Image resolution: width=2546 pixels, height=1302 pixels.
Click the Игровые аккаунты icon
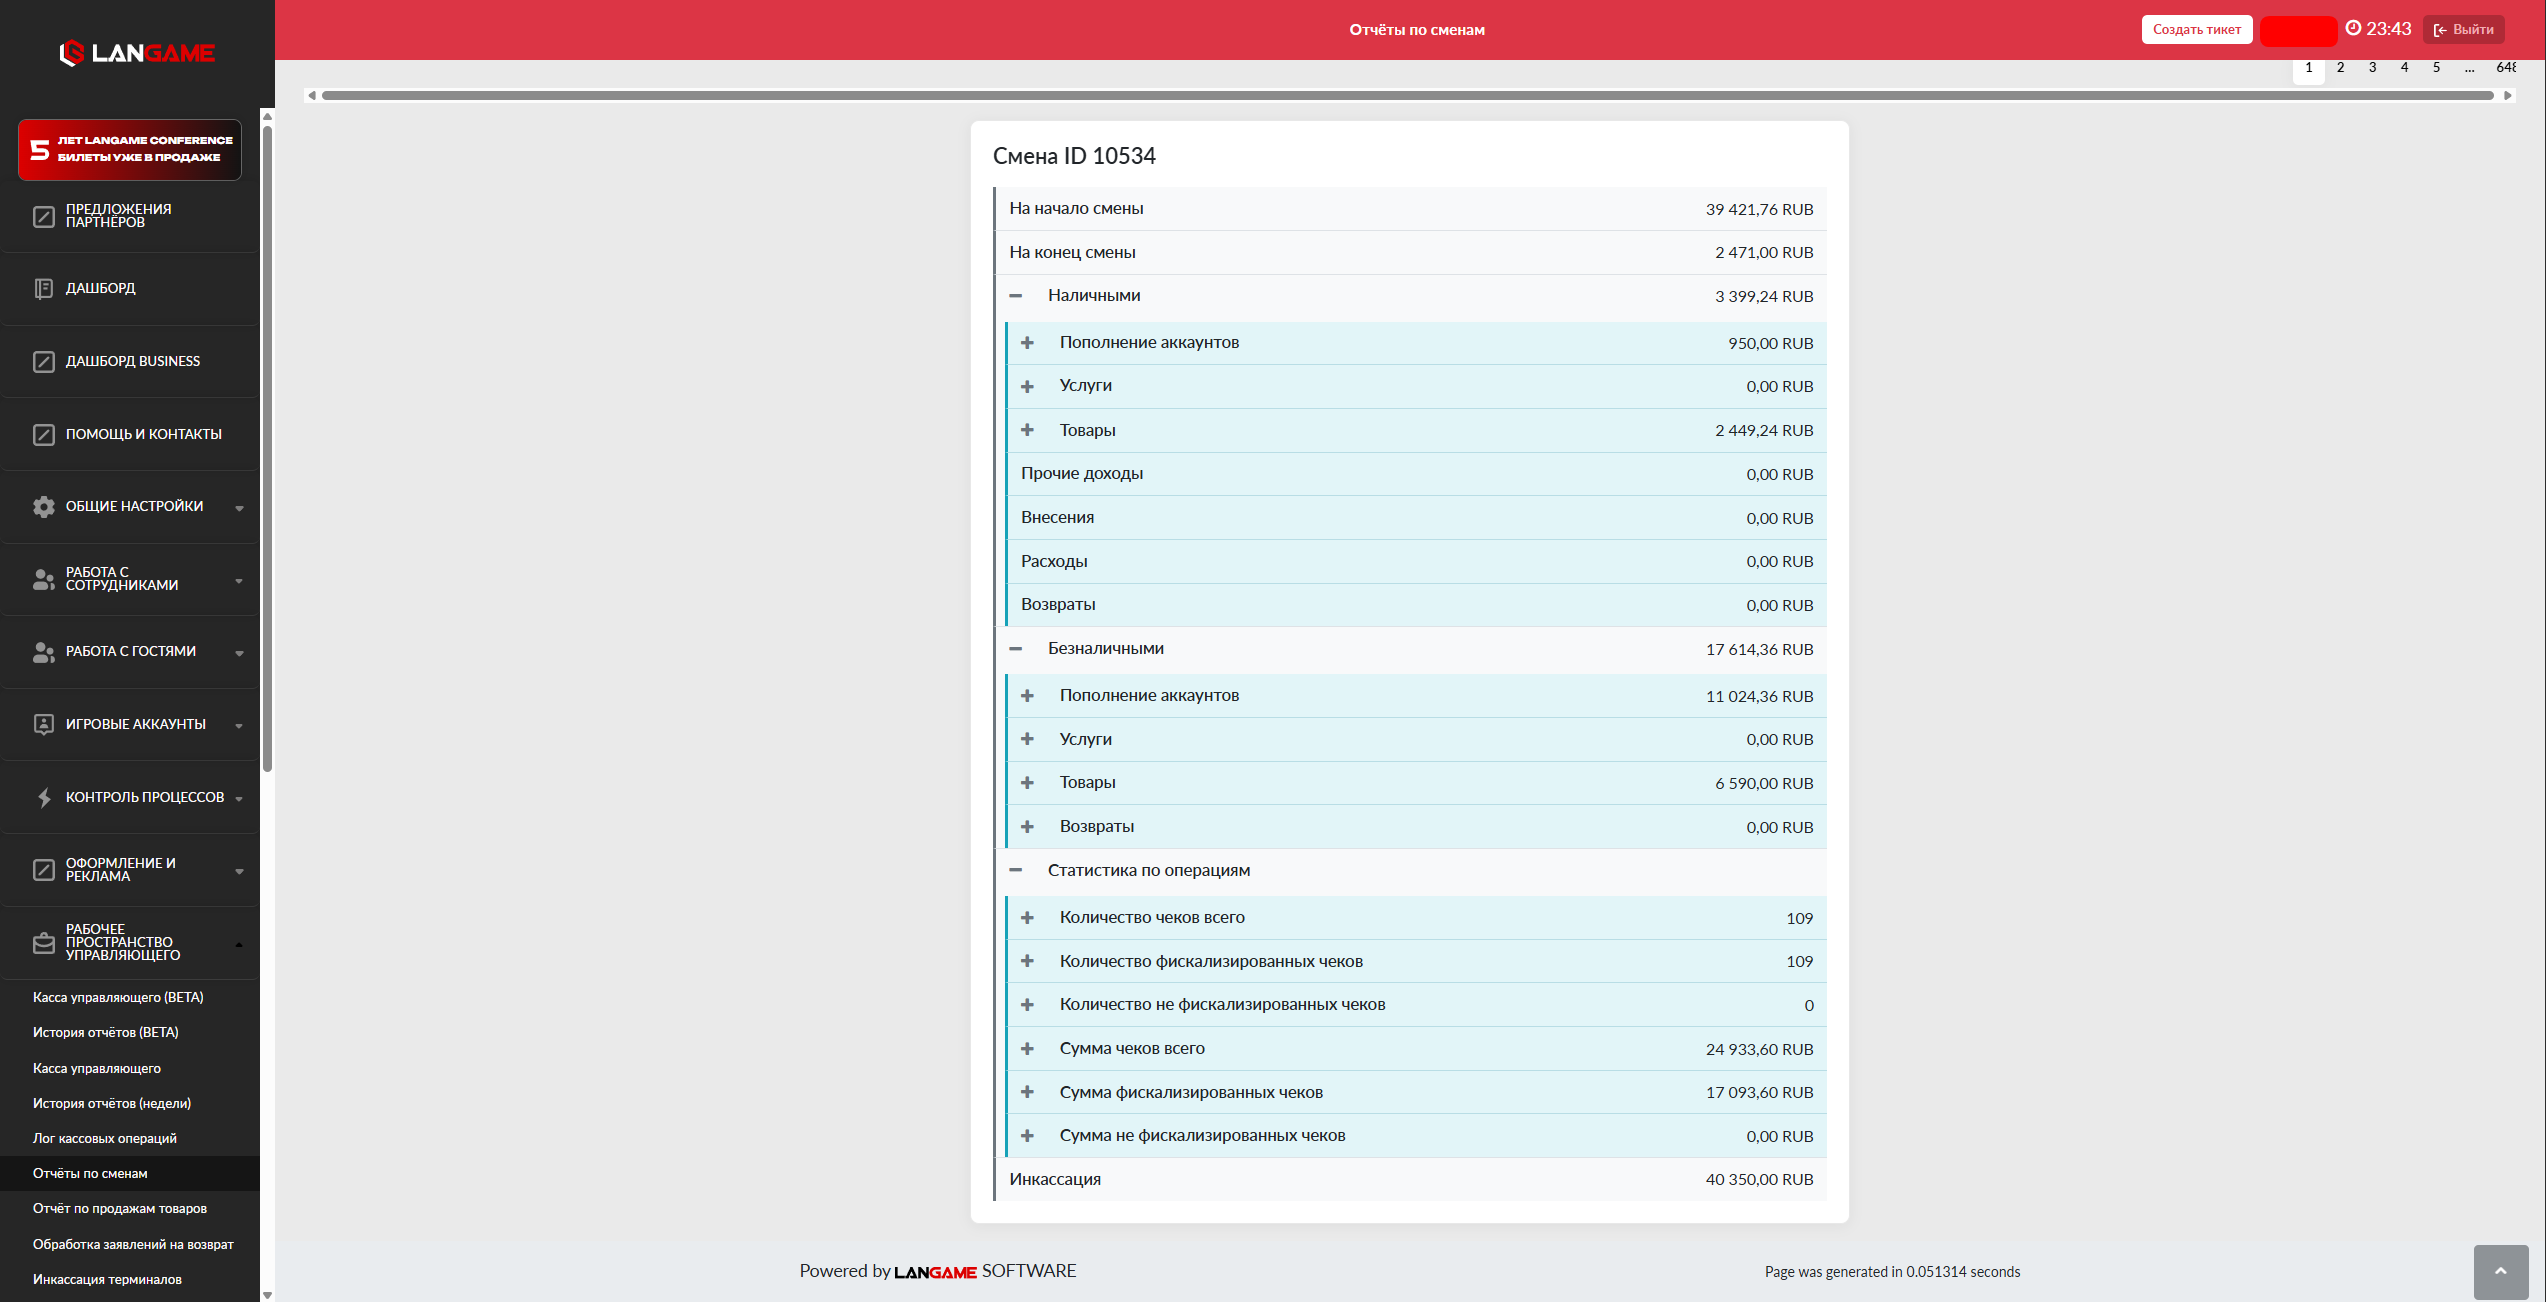click(43, 724)
